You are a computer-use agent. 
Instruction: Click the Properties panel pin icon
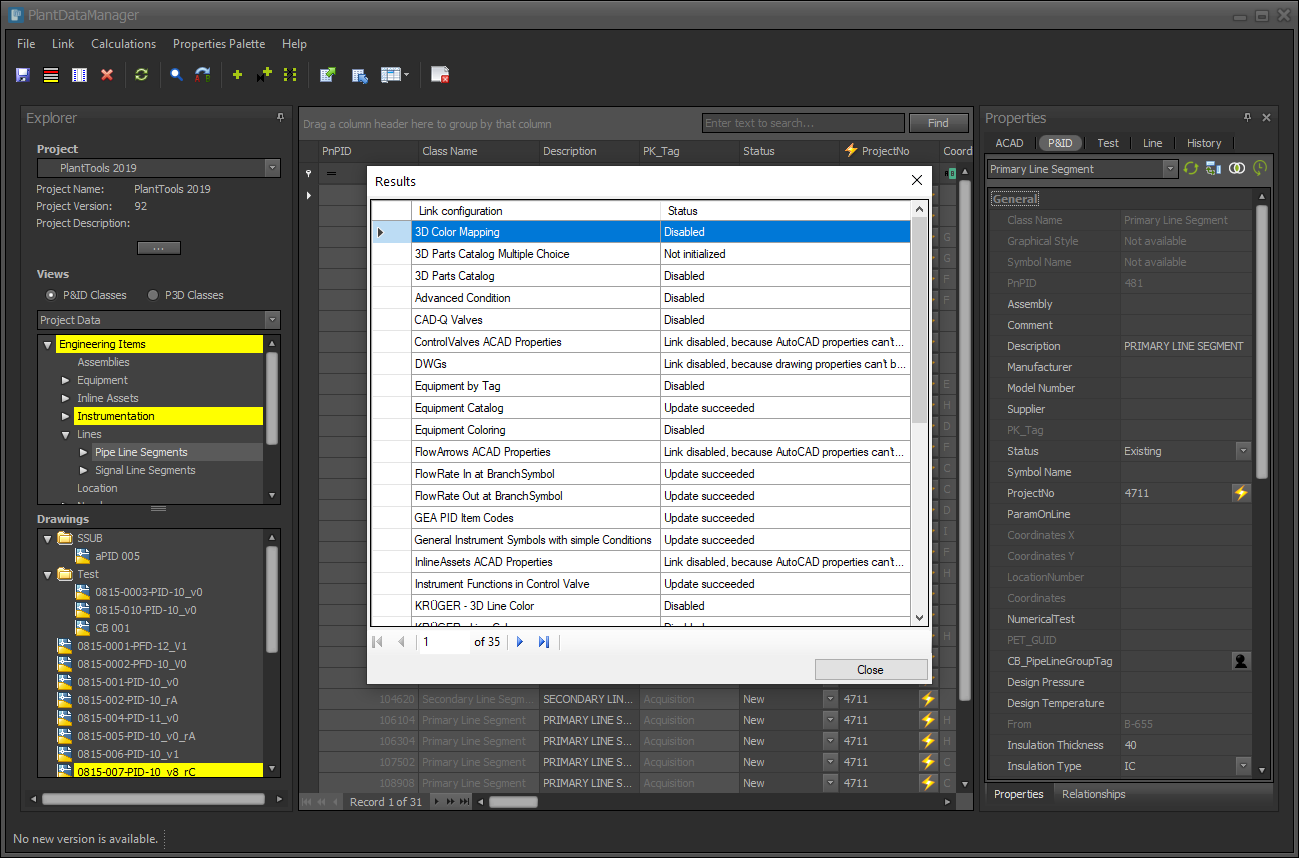pos(1247,118)
